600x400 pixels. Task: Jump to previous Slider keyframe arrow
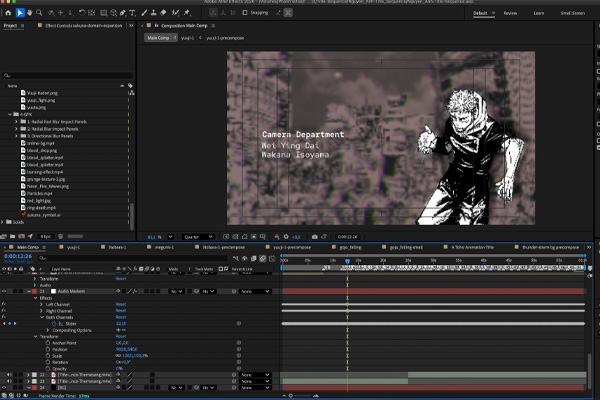(x=4, y=324)
